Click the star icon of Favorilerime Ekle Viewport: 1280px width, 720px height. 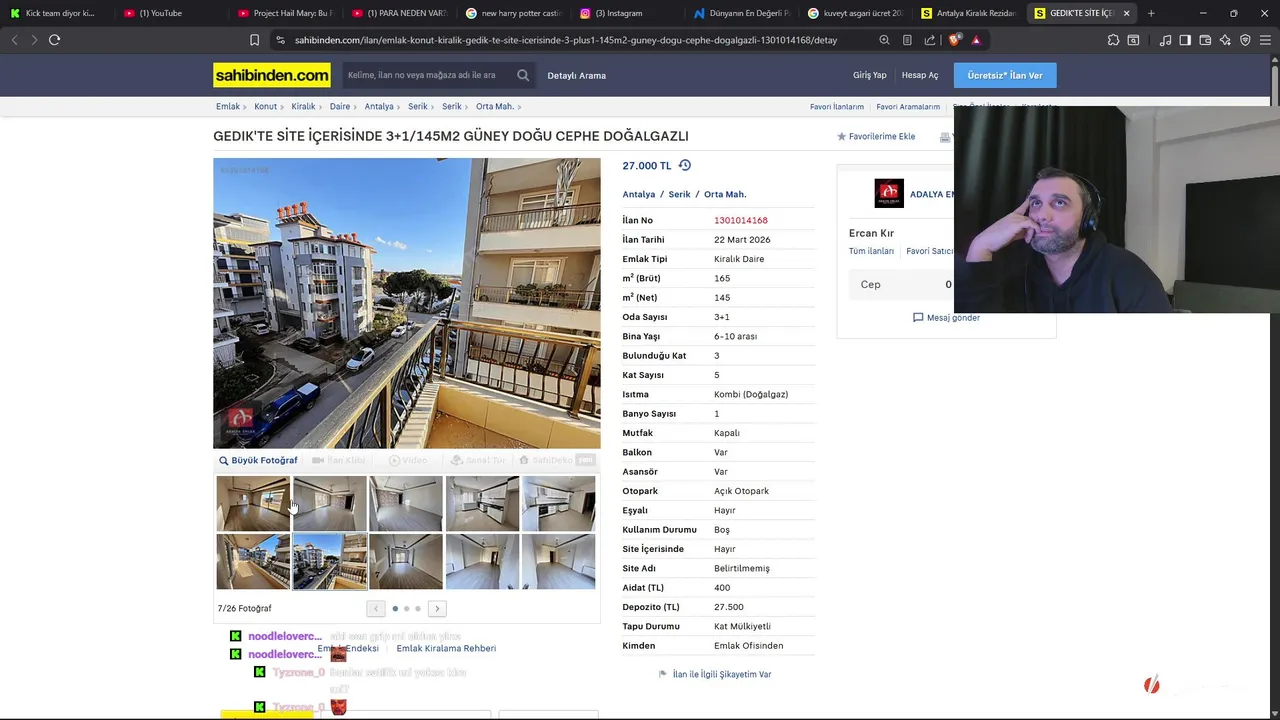tap(842, 136)
